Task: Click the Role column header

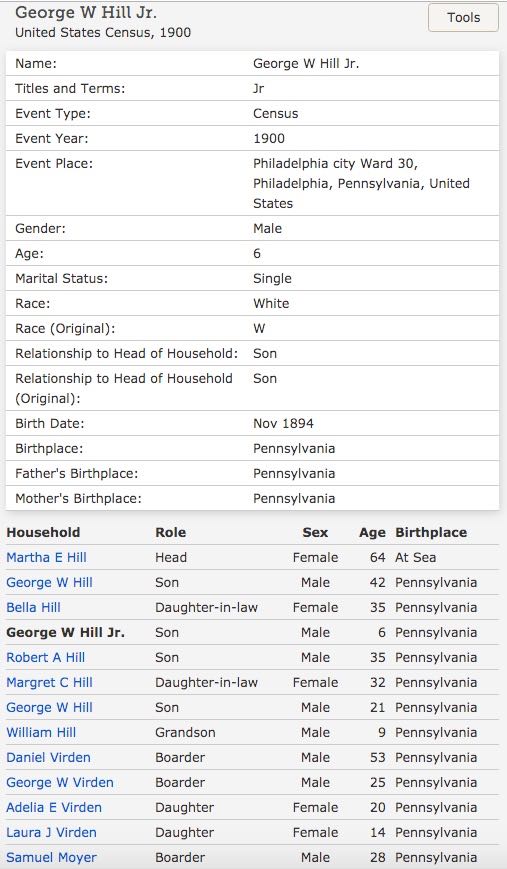Action: [x=170, y=533]
